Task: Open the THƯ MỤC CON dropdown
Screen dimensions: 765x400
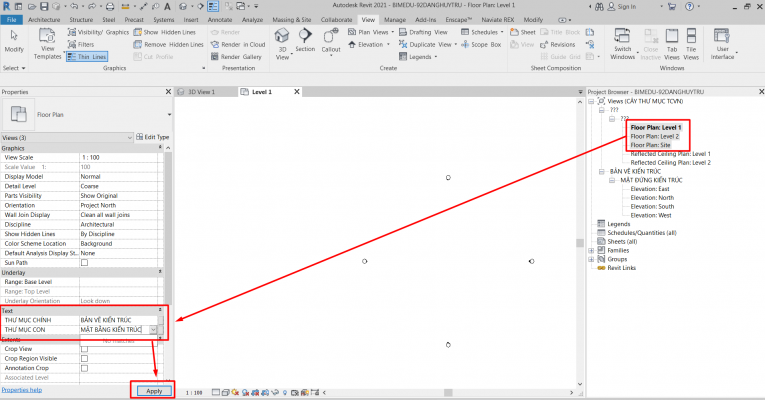Action: coord(154,329)
